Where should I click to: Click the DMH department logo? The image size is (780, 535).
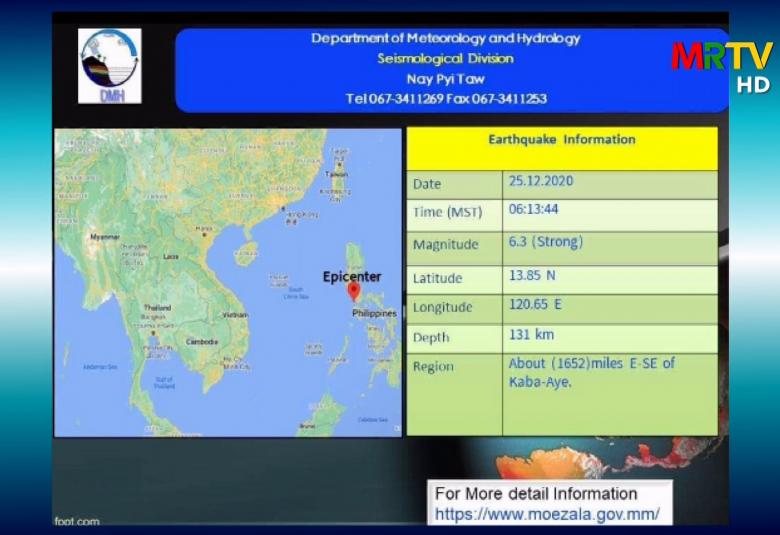[x=109, y=66]
